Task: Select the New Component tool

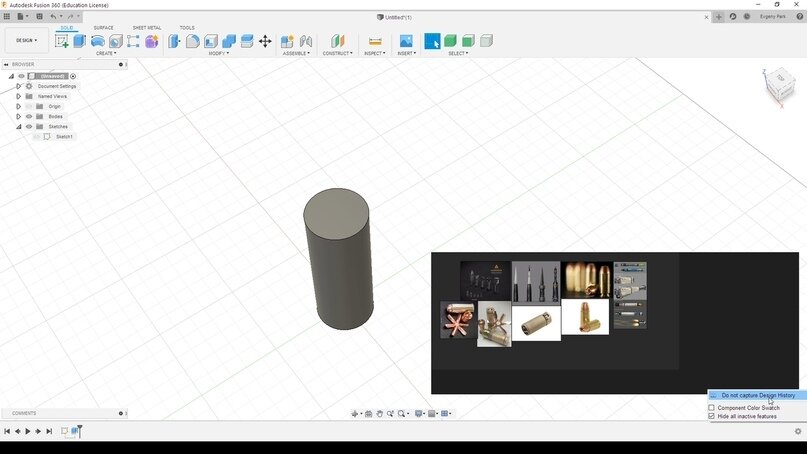Action: 287,41
